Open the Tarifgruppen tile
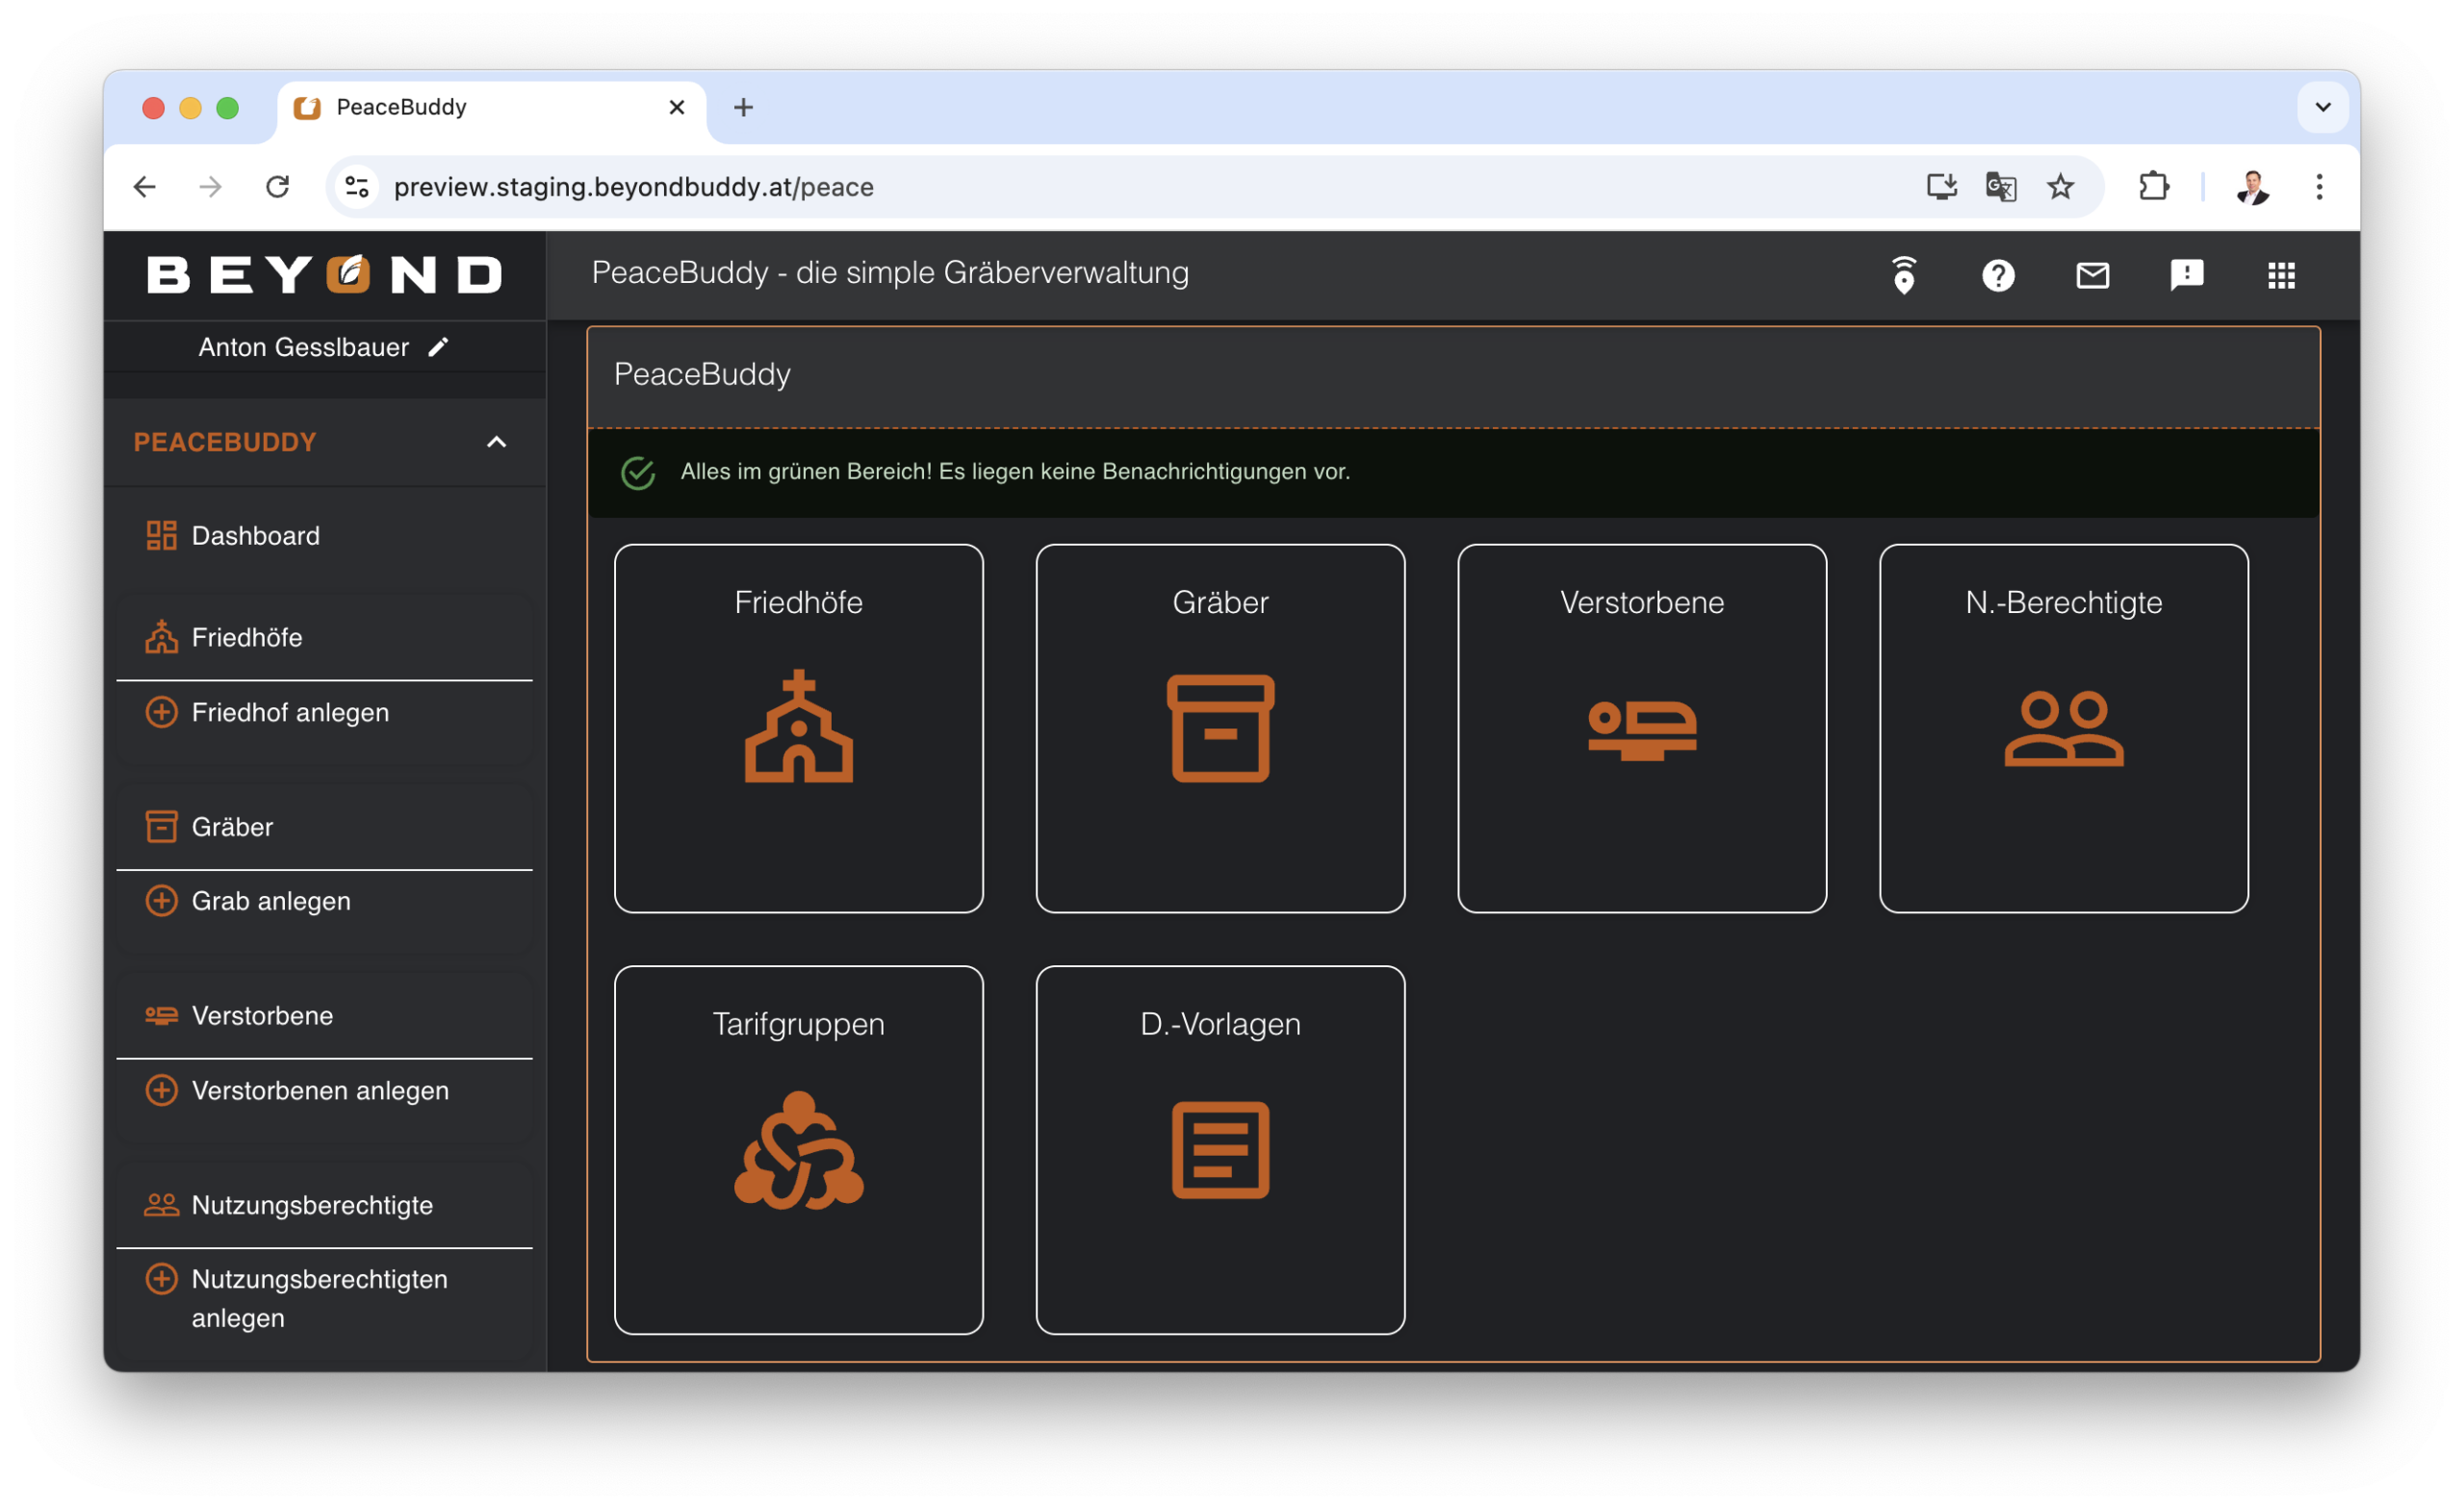2464x1509 pixels. point(798,1149)
